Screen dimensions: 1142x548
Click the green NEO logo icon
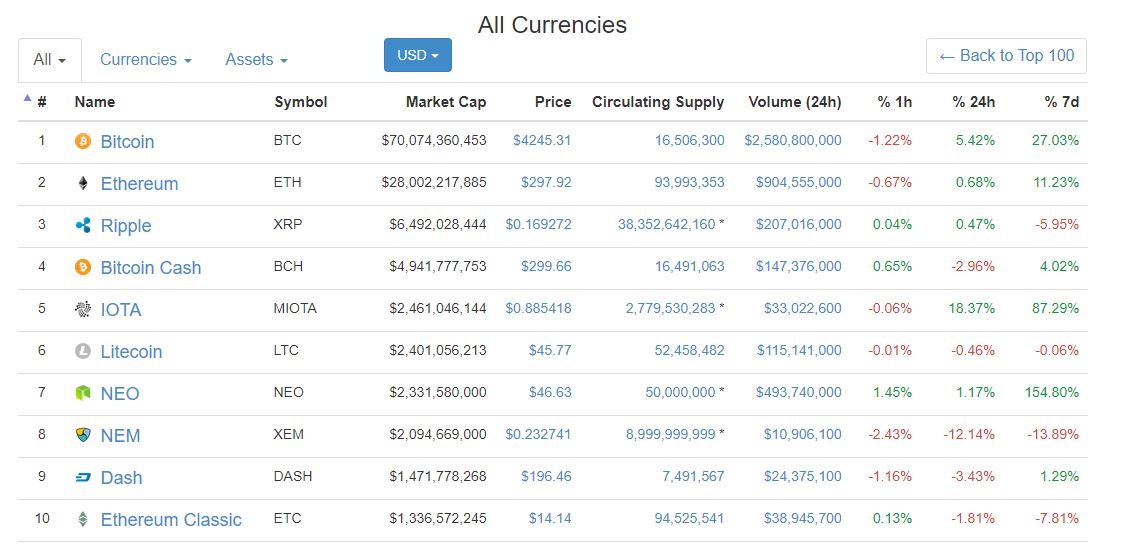(83, 394)
